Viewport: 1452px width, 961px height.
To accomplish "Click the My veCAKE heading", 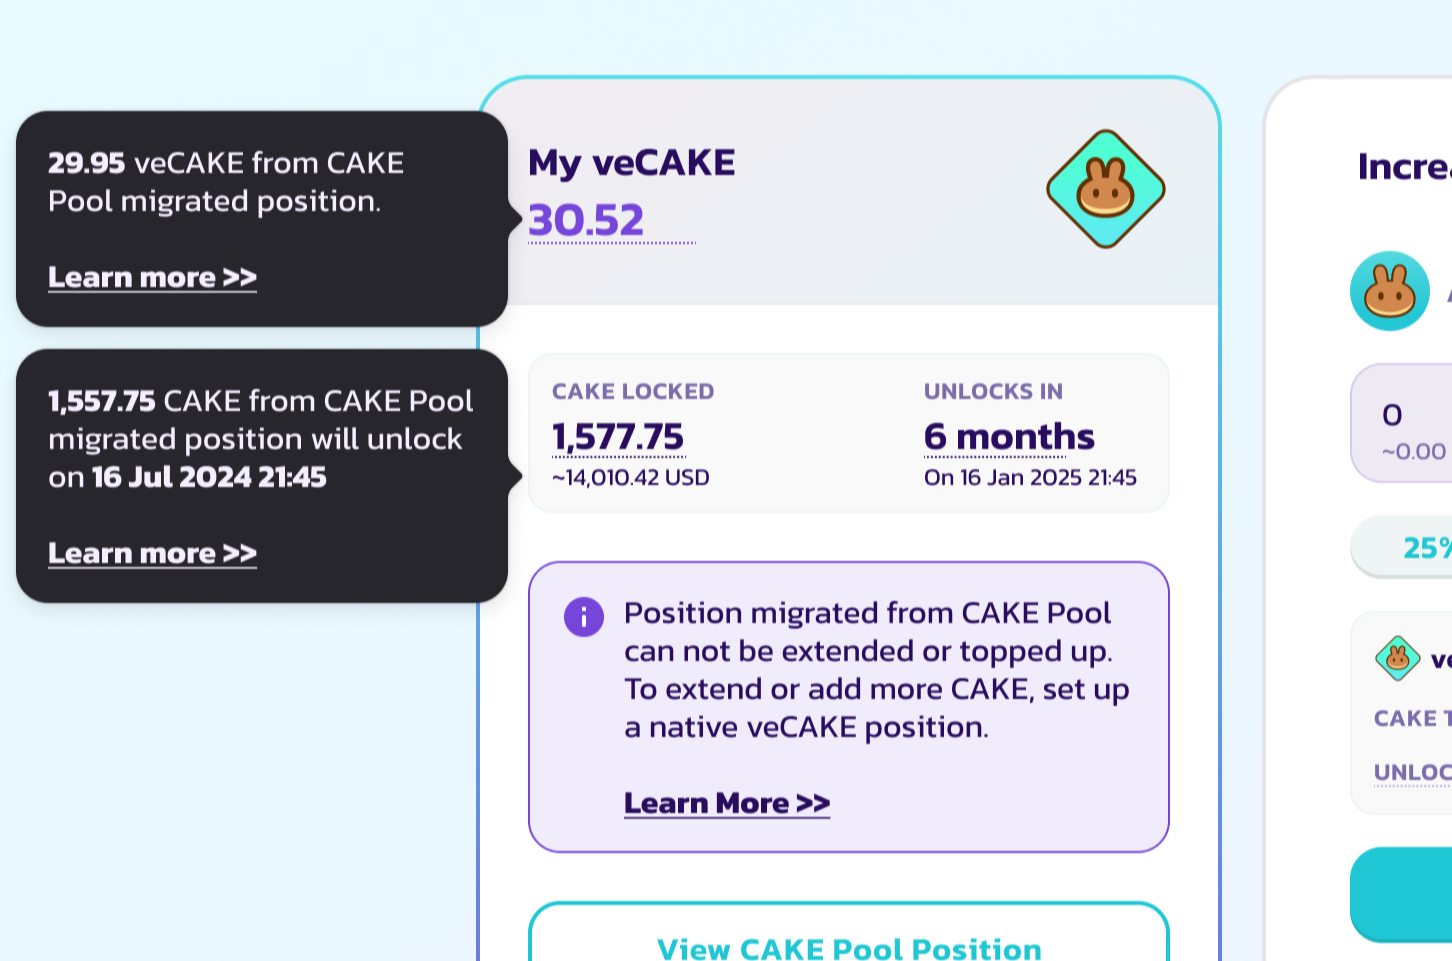I will point(632,162).
